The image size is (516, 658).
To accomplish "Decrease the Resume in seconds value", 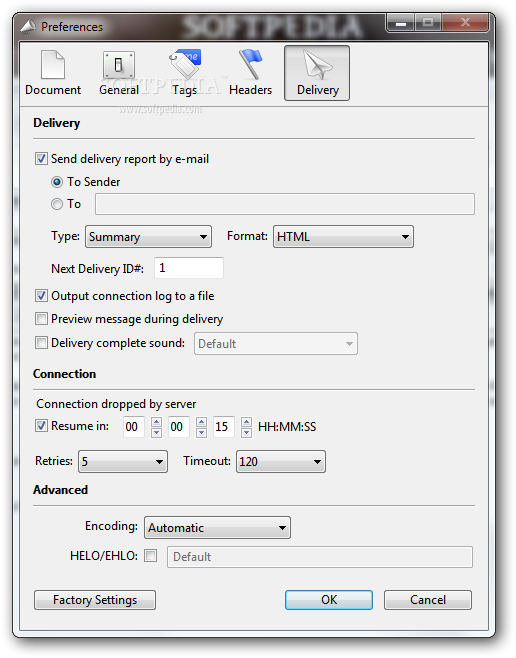I will pyautogui.click(x=247, y=432).
